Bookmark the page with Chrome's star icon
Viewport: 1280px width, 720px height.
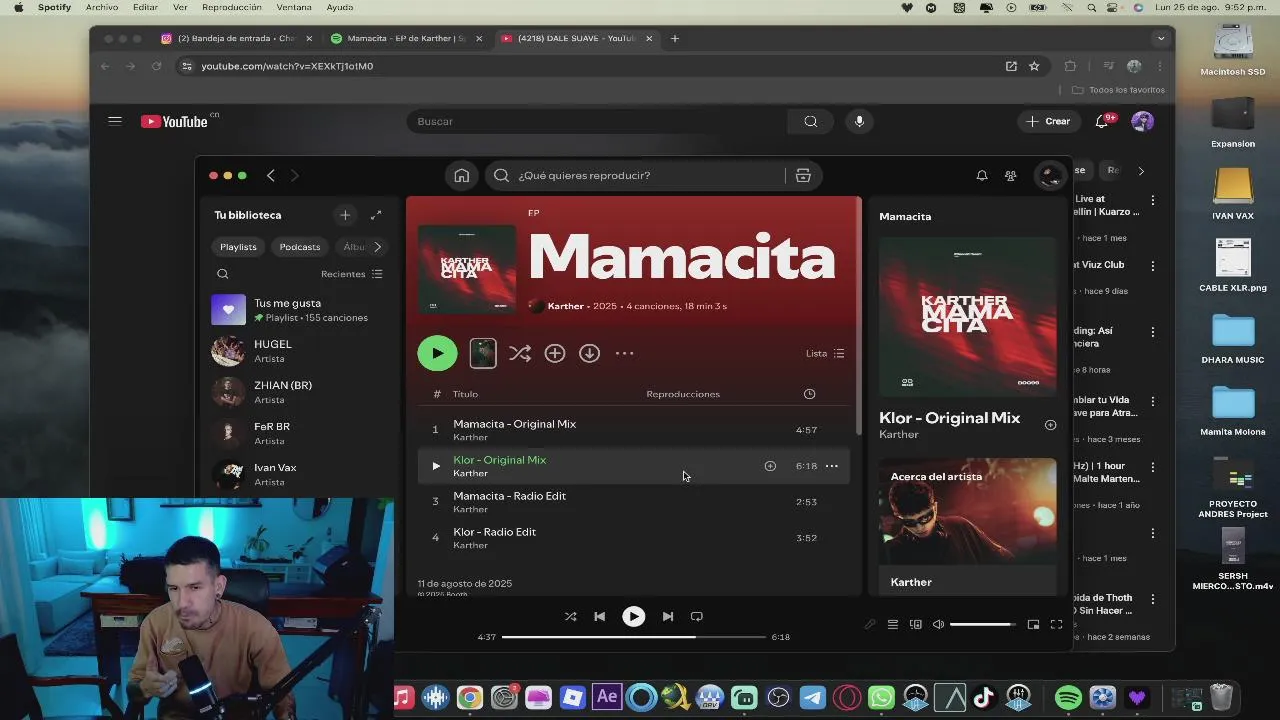tap(1034, 66)
